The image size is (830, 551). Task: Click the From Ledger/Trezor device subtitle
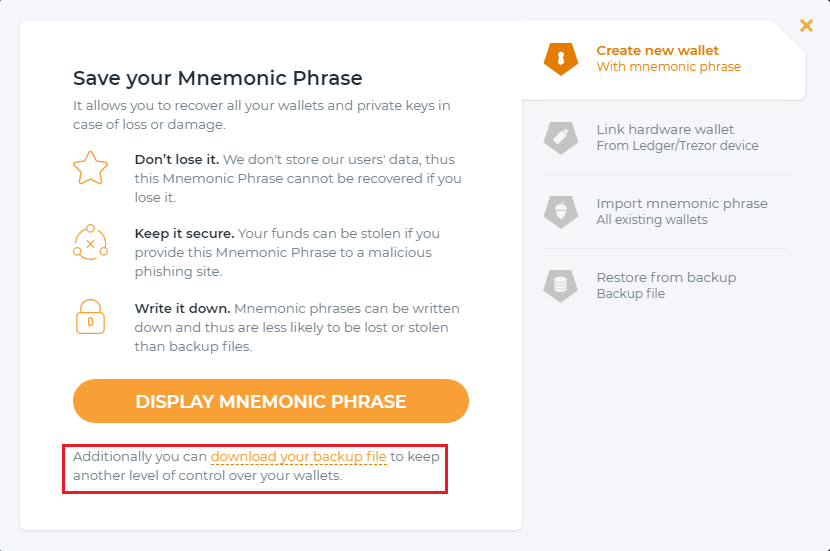677,146
